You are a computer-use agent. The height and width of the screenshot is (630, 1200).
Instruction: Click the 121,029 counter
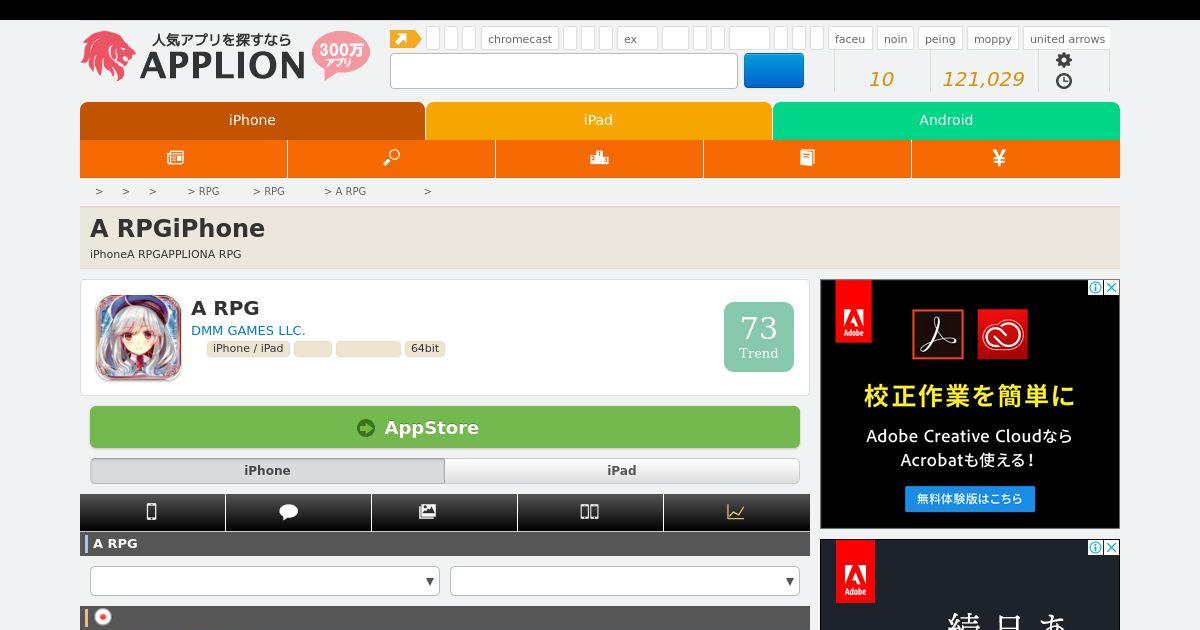(x=983, y=79)
